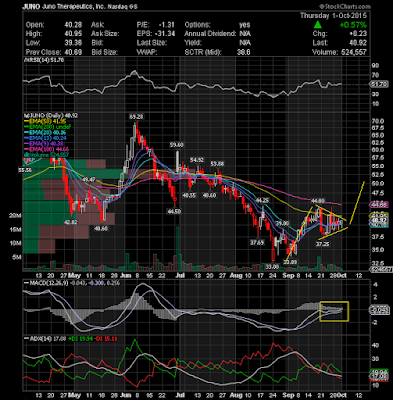393x400 pixels.
Task: Select the Juno Therapeutics, Inc. company name
Action: (x=74, y=6)
